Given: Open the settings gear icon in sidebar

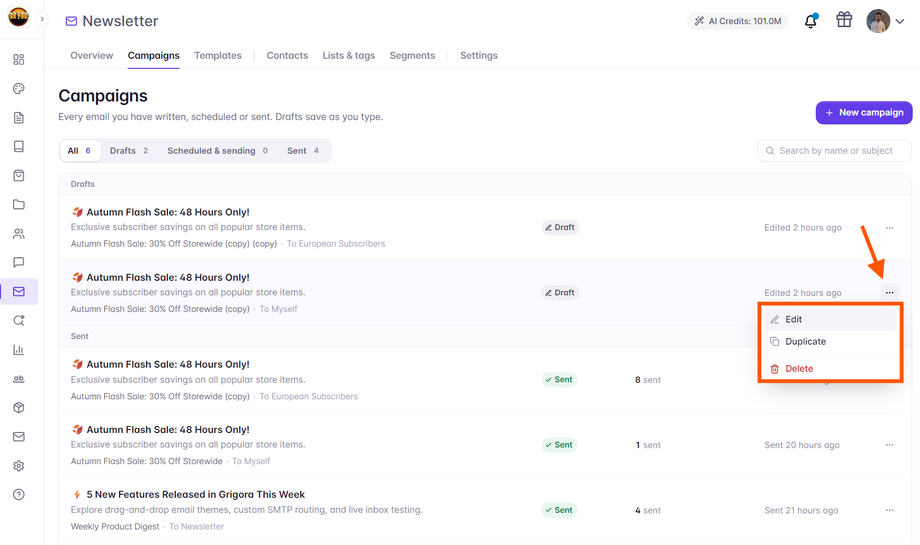Looking at the screenshot, I should click(x=19, y=465).
